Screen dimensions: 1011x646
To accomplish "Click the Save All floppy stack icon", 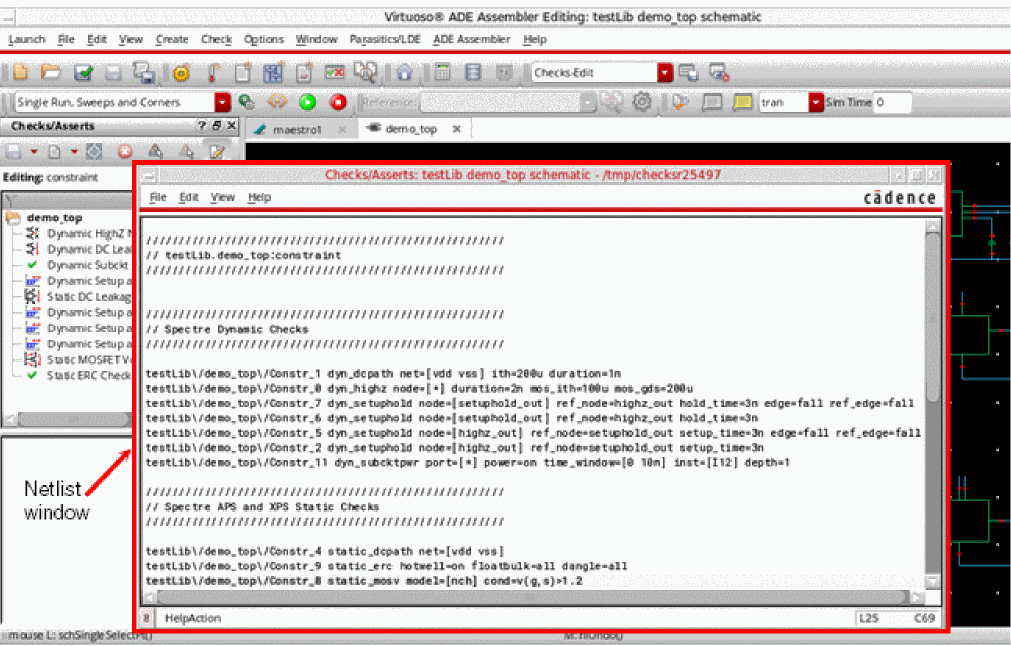I will pos(144,72).
